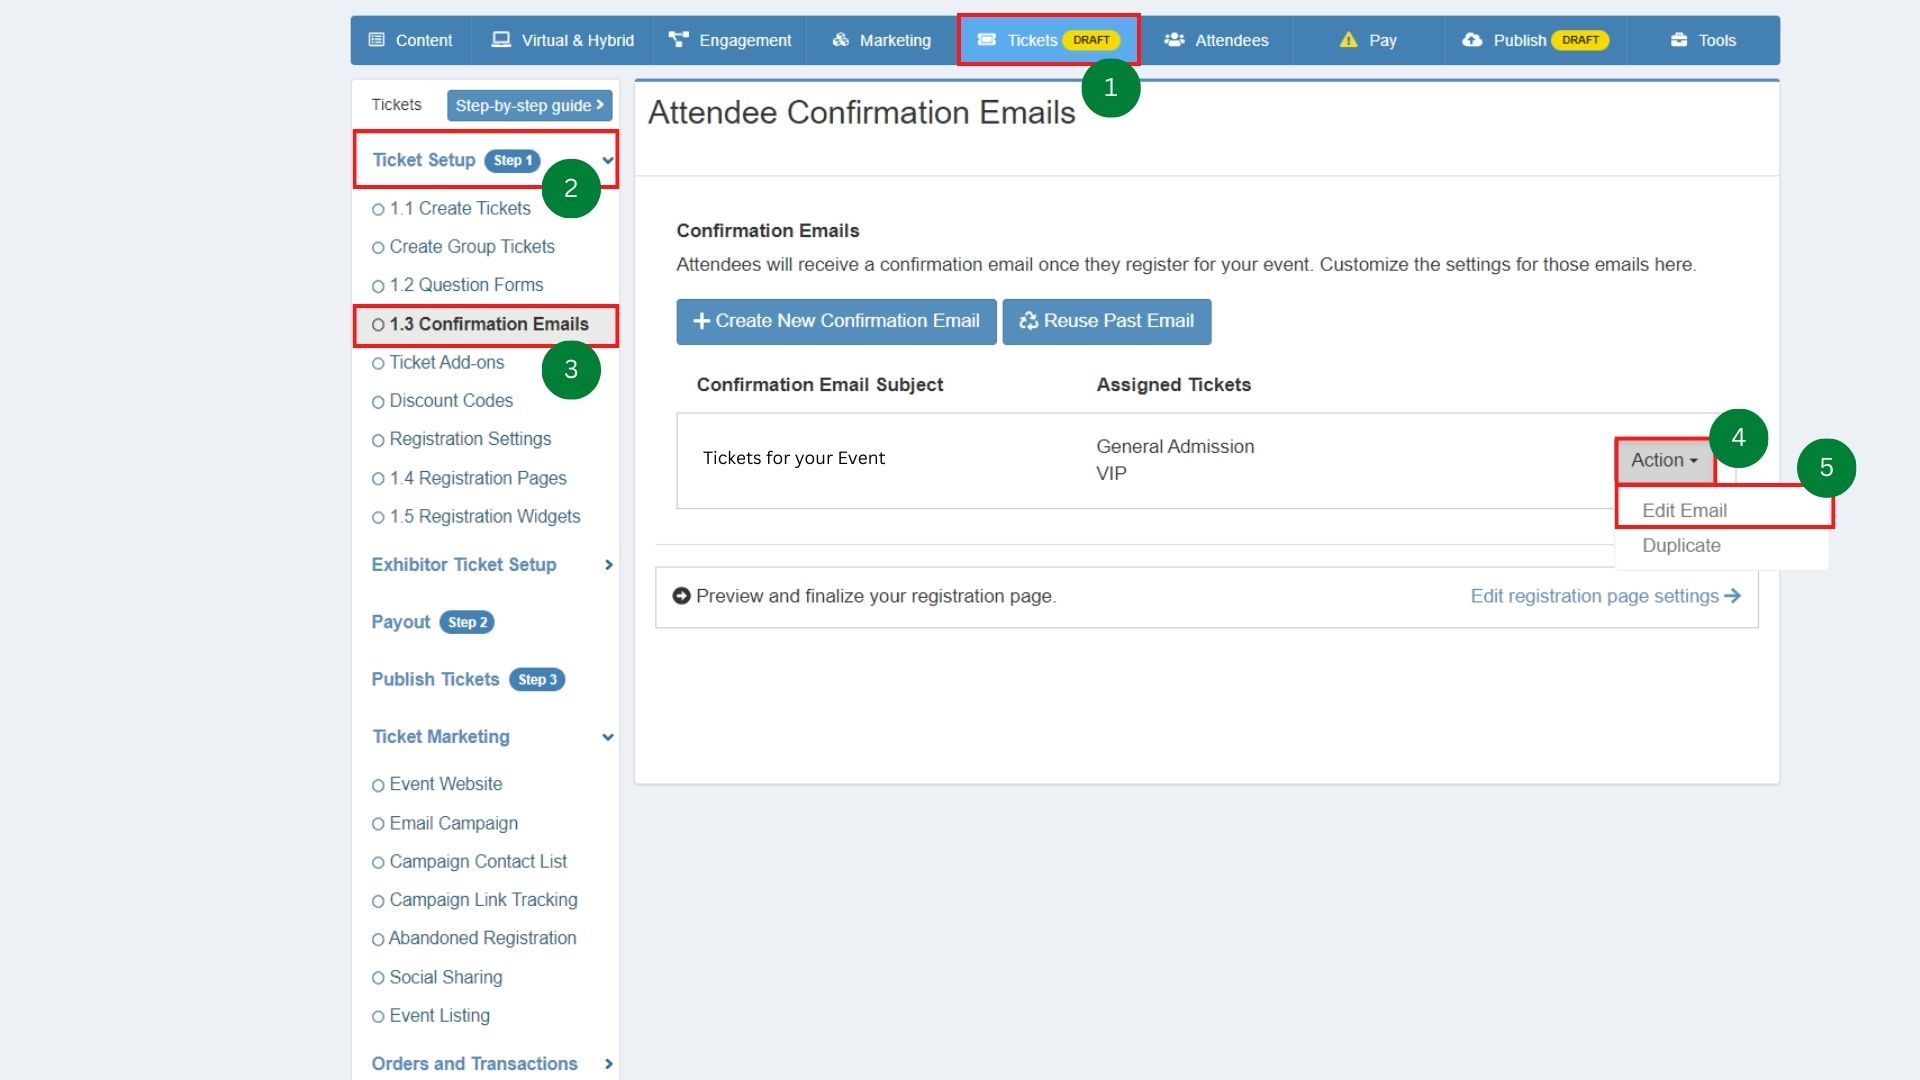Select the Content tab icon
1920x1080 pixels.
[x=377, y=40]
